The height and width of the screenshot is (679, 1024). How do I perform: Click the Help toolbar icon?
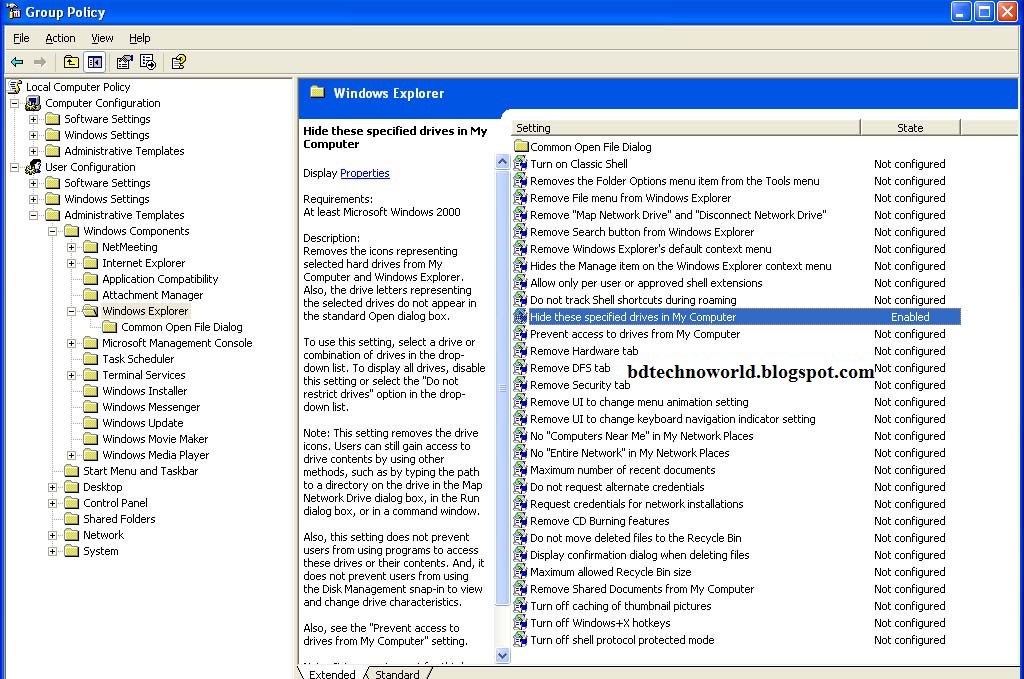178,62
